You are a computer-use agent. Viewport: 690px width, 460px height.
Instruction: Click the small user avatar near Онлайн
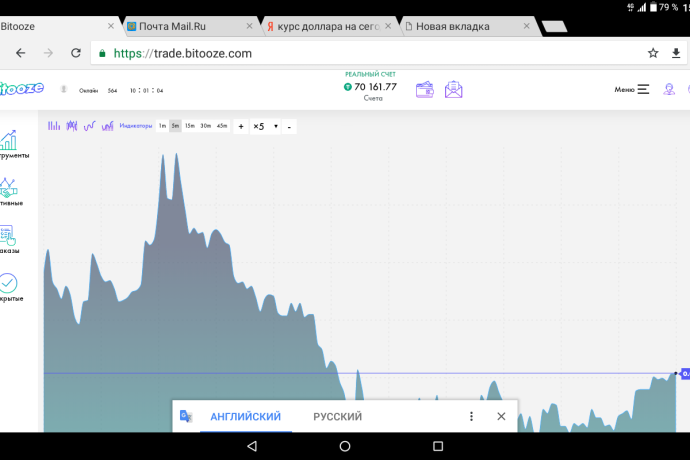pyautogui.click(x=63, y=89)
